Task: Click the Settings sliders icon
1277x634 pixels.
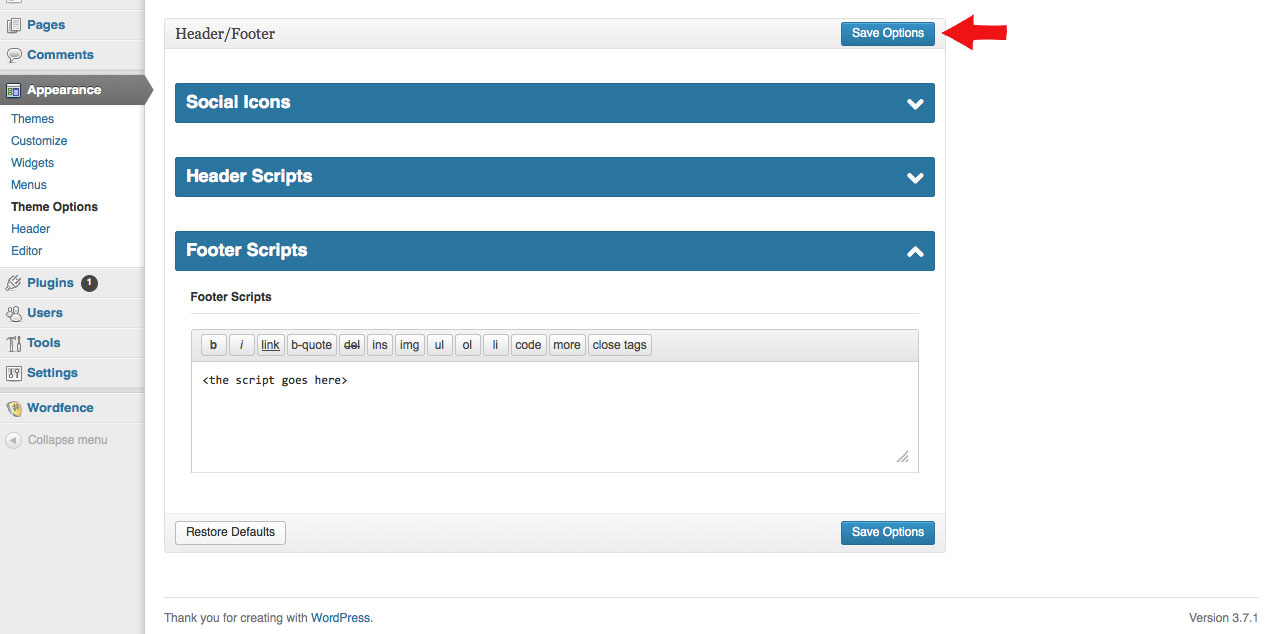Action: tap(14, 373)
